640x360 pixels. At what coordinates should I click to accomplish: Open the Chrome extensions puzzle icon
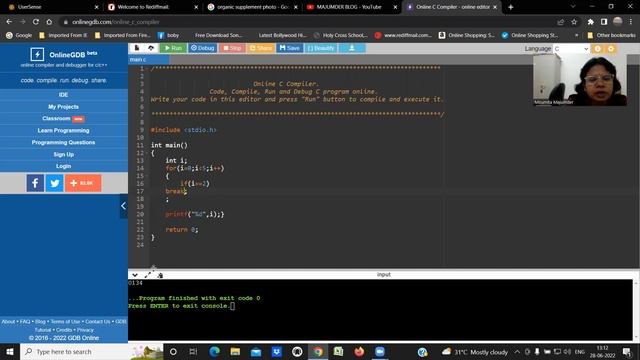(x=591, y=22)
